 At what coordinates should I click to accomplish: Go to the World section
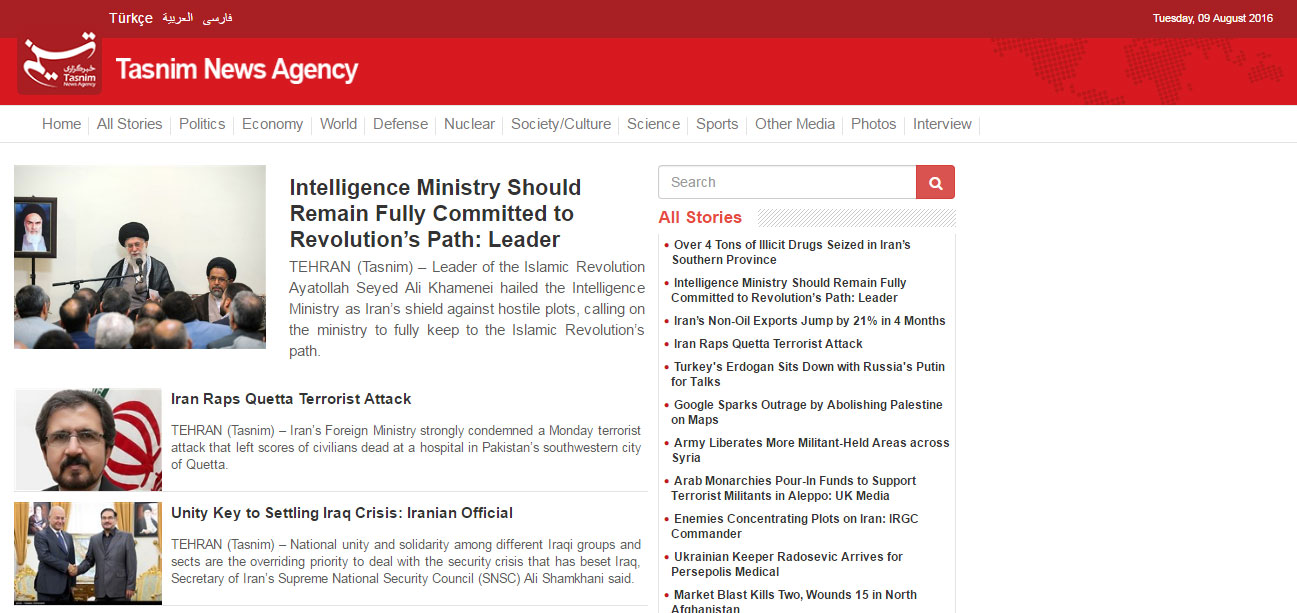[x=338, y=124]
